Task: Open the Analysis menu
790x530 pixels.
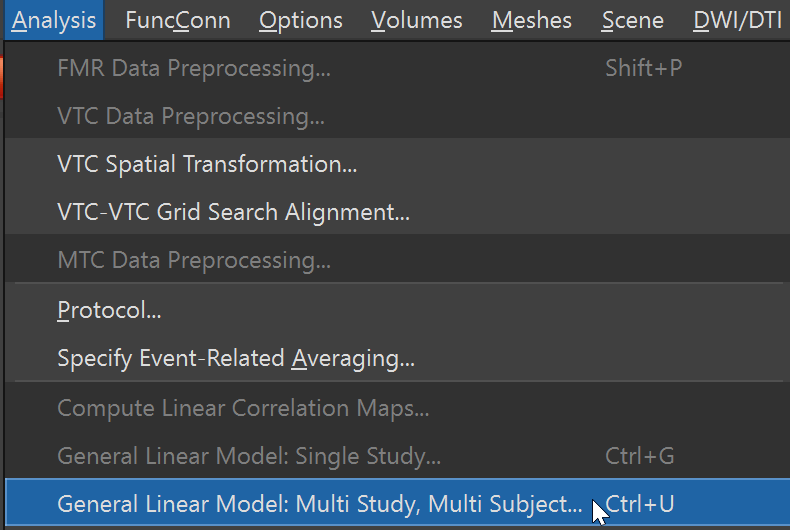Action: click(x=54, y=20)
